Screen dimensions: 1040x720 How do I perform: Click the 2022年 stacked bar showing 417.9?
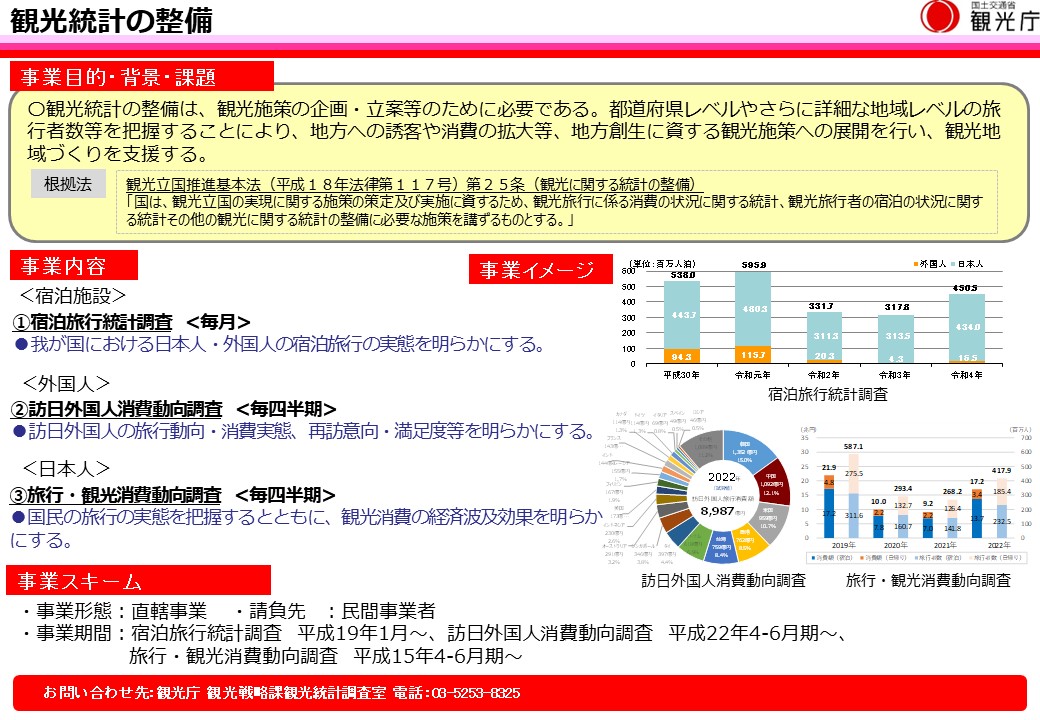[x=1002, y=504]
